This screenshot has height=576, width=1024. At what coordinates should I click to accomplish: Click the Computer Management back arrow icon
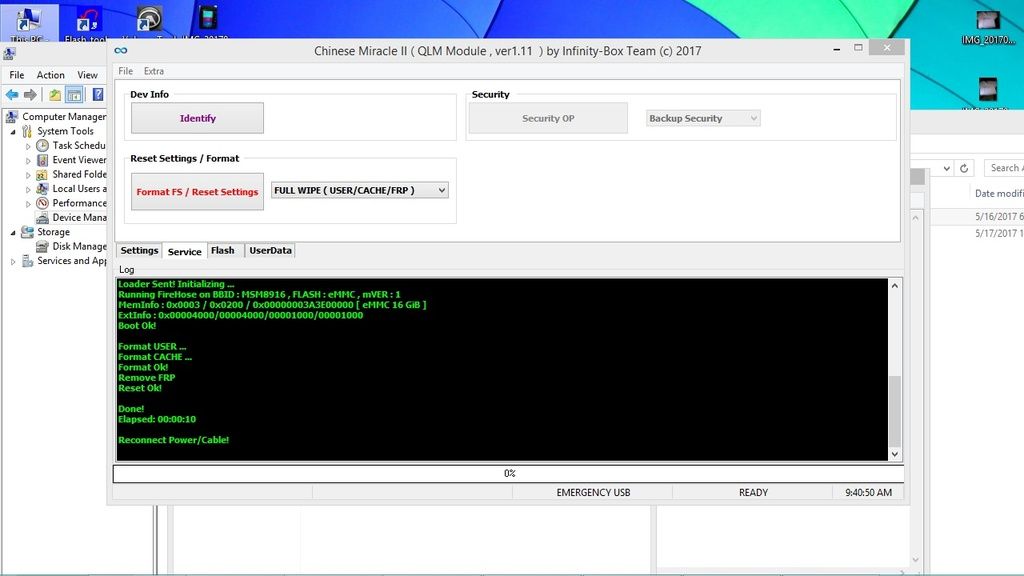coord(11,95)
